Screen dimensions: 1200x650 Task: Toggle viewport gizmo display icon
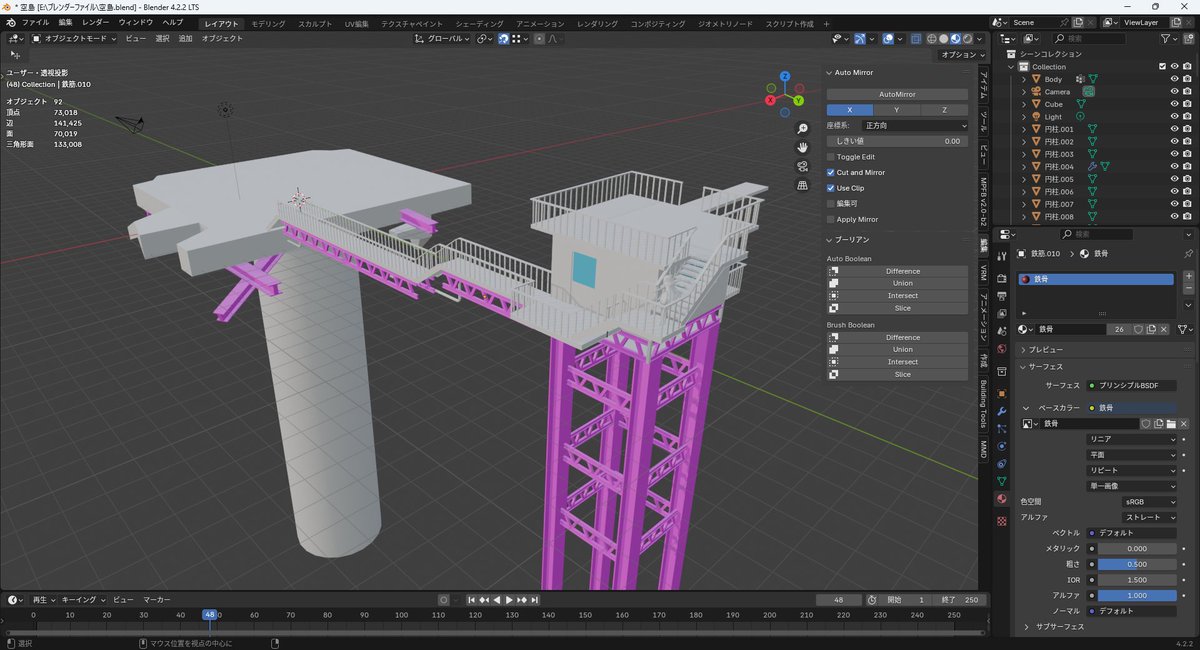[x=859, y=38]
